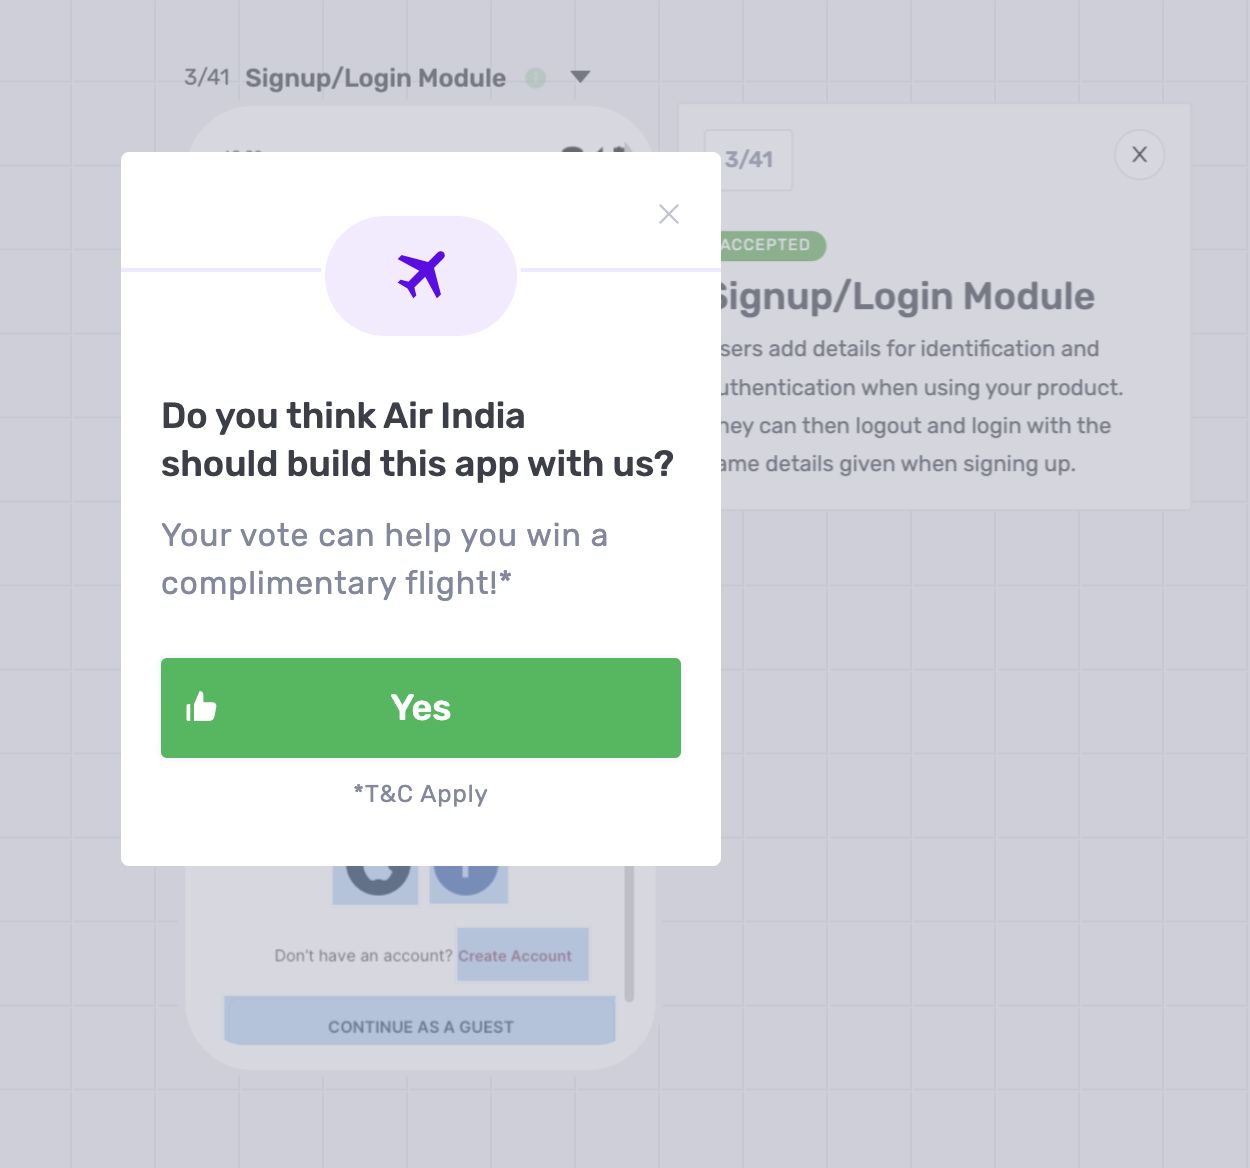This screenshot has width=1250, height=1168.
Task: Click CONTINUE AS A GUEST button
Action: pos(421,1022)
